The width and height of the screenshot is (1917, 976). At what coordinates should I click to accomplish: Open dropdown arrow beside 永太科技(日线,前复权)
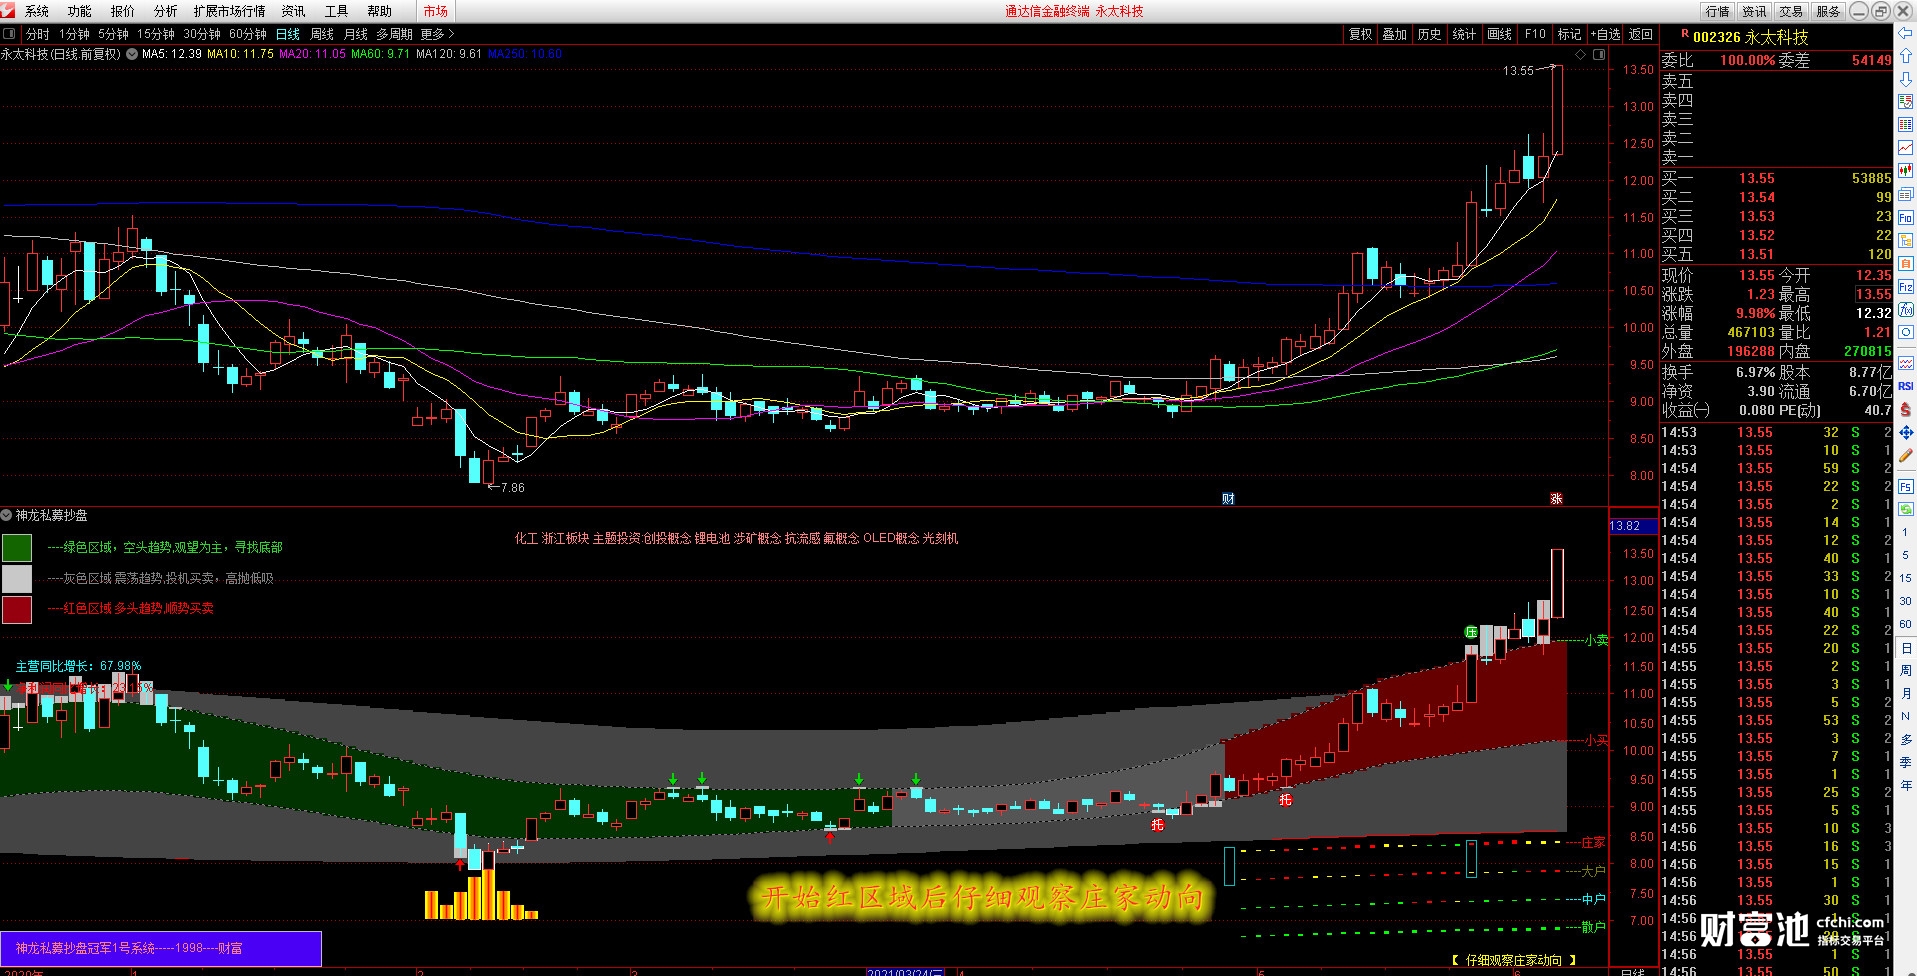[130, 54]
